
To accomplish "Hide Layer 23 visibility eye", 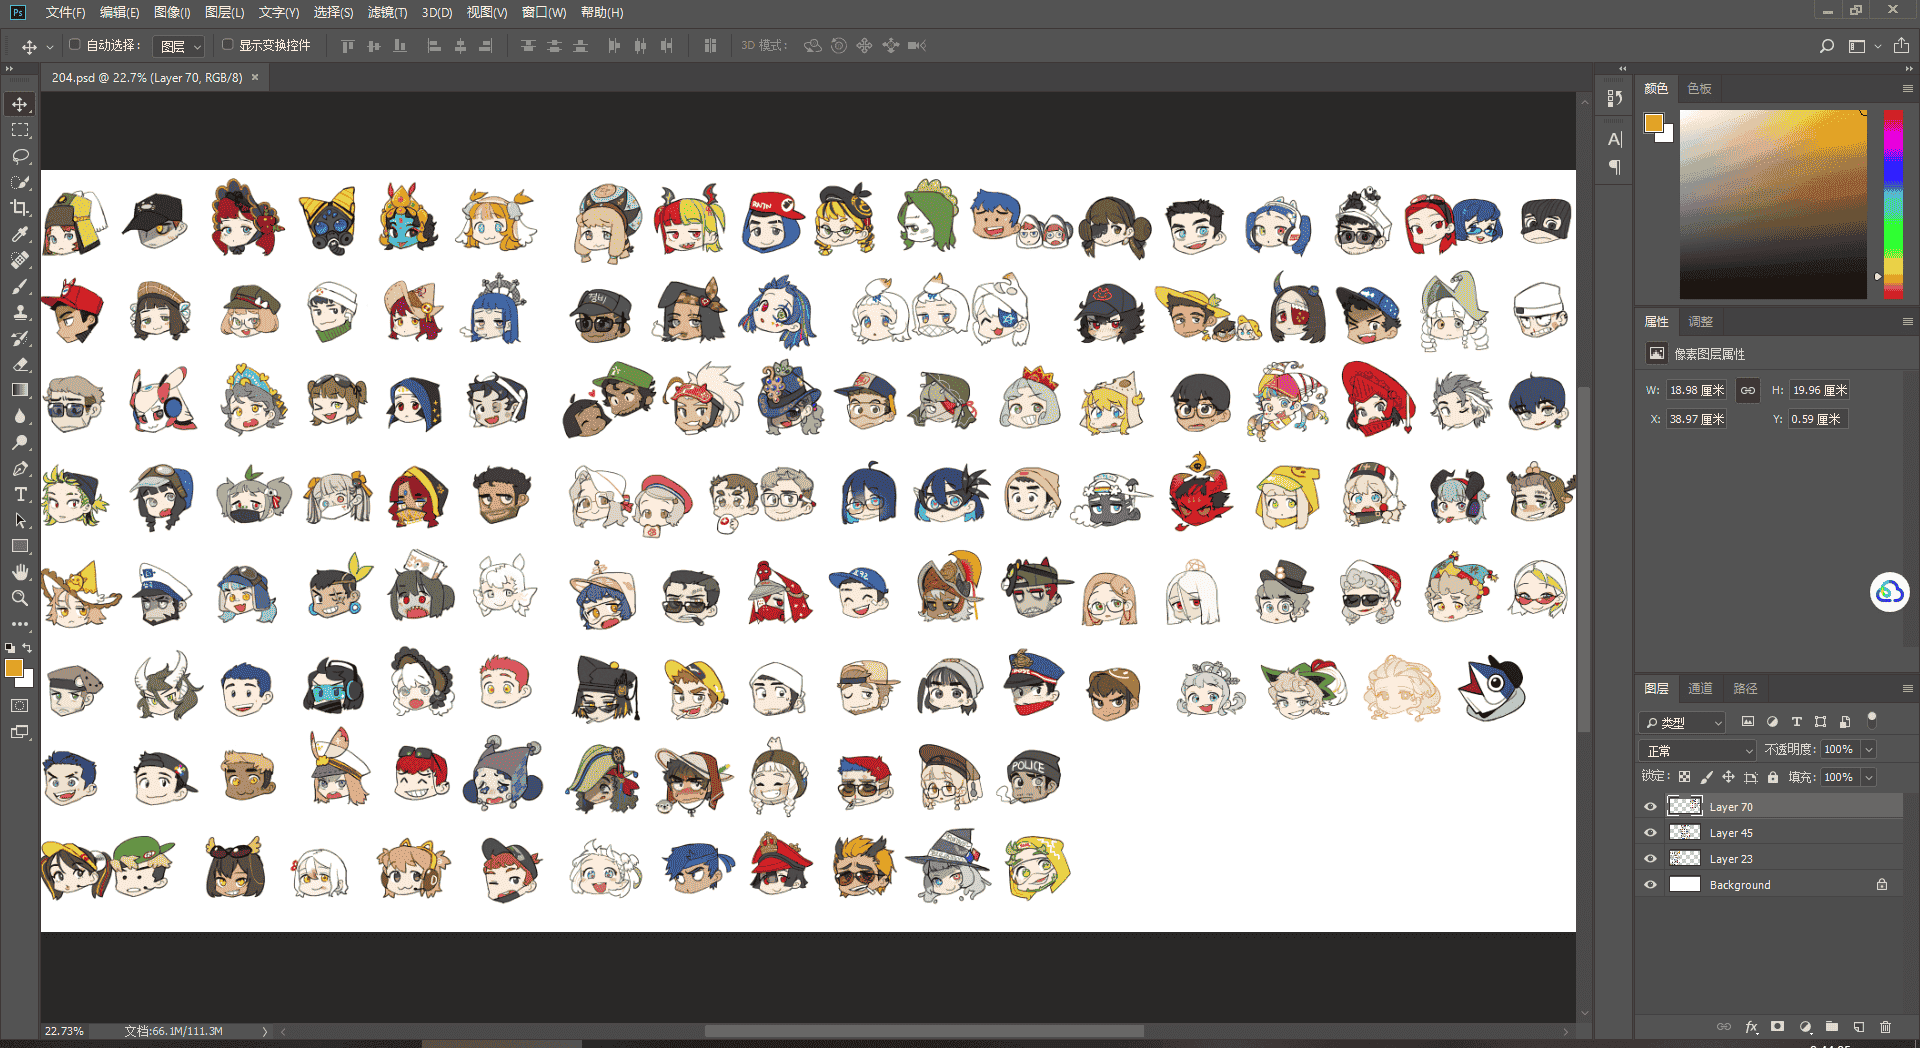I will 1650,859.
